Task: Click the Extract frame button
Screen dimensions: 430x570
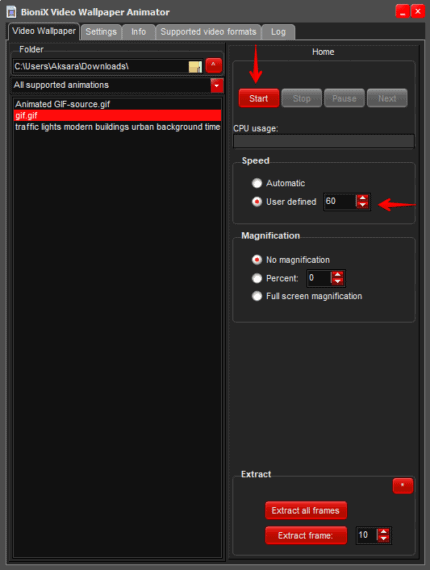Action: coord(306,535)
